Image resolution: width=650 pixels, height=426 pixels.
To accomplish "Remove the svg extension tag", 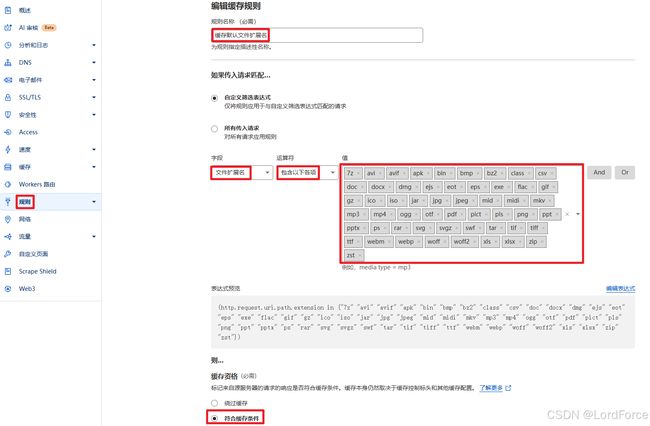I will pos(429,228).
